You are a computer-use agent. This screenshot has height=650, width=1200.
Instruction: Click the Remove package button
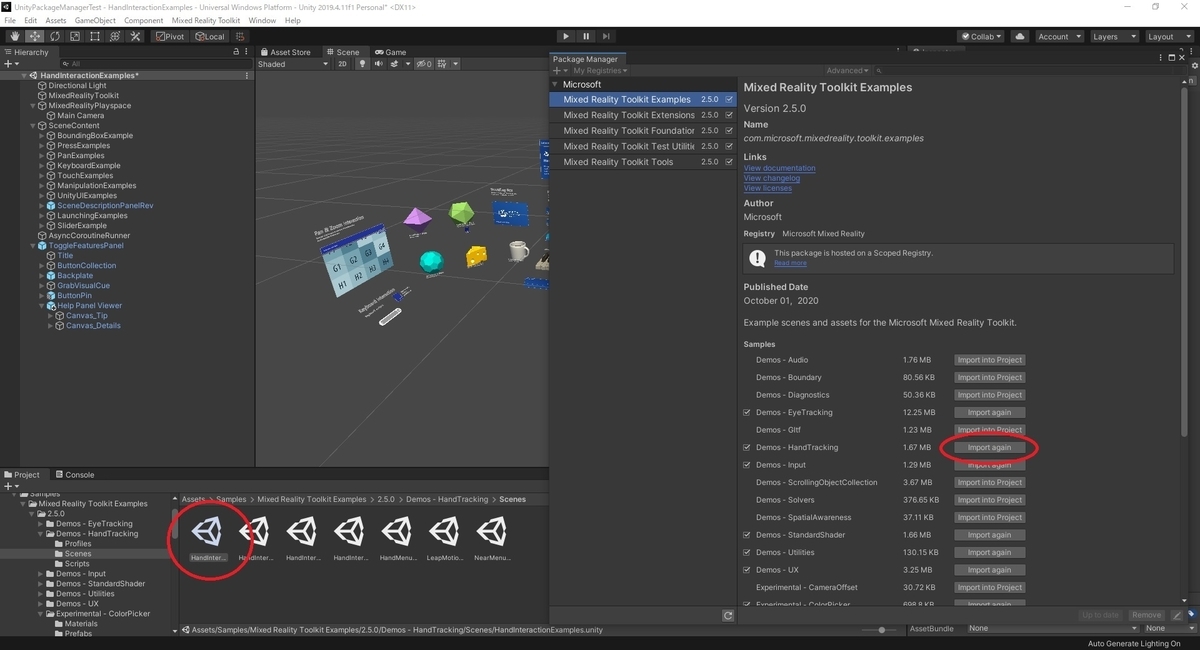[x=1146, y=616]
